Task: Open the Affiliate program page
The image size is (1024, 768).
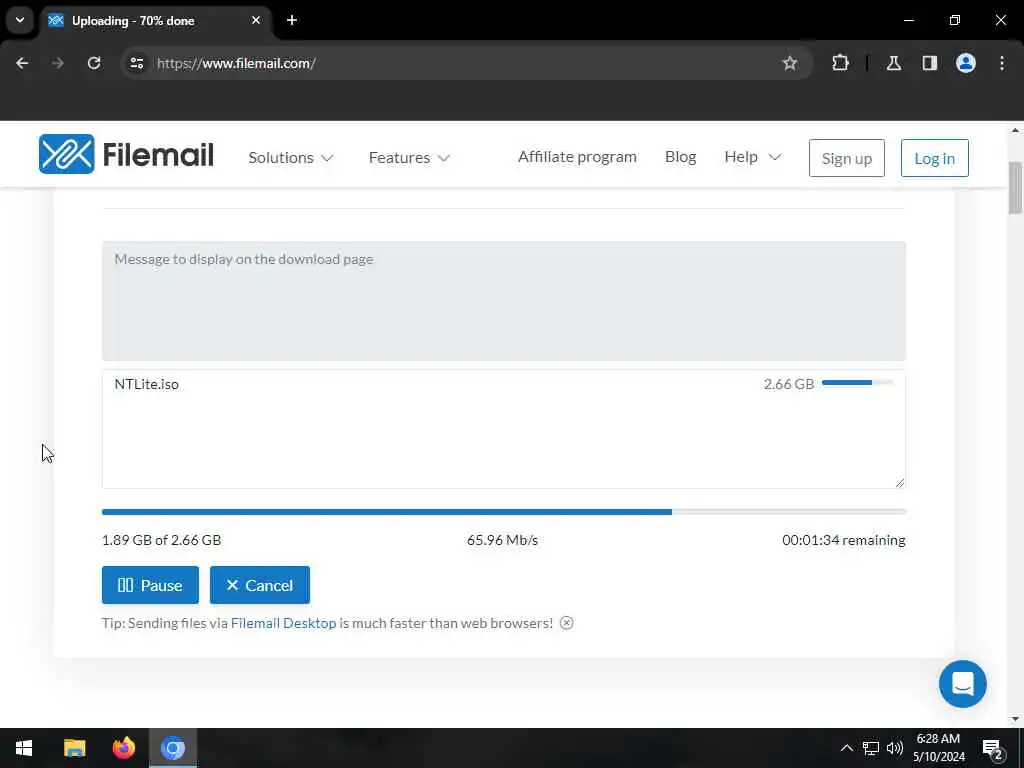Action: (x=577, y=157)
